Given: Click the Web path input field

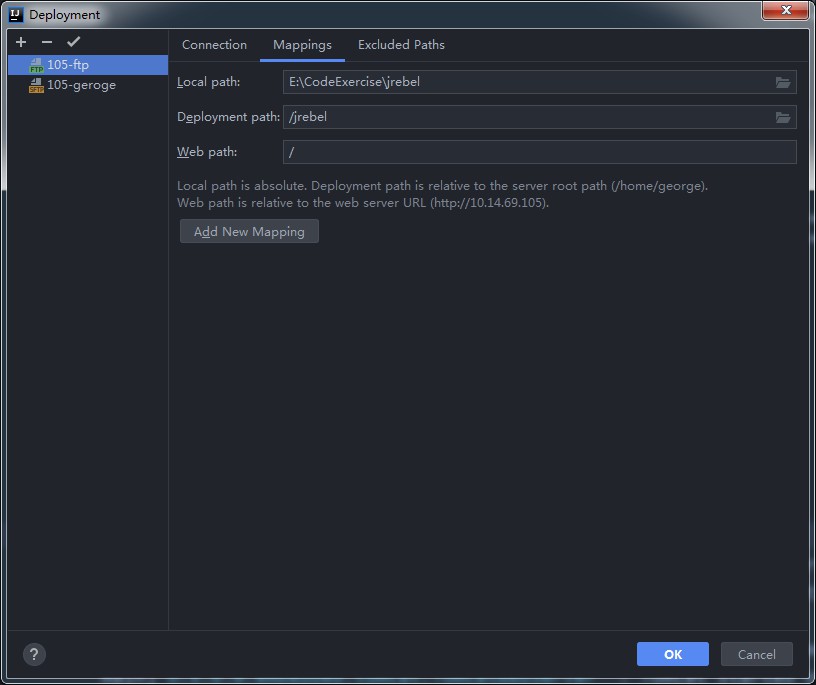Looking at the screenshot, I should (x=540, y=152).
